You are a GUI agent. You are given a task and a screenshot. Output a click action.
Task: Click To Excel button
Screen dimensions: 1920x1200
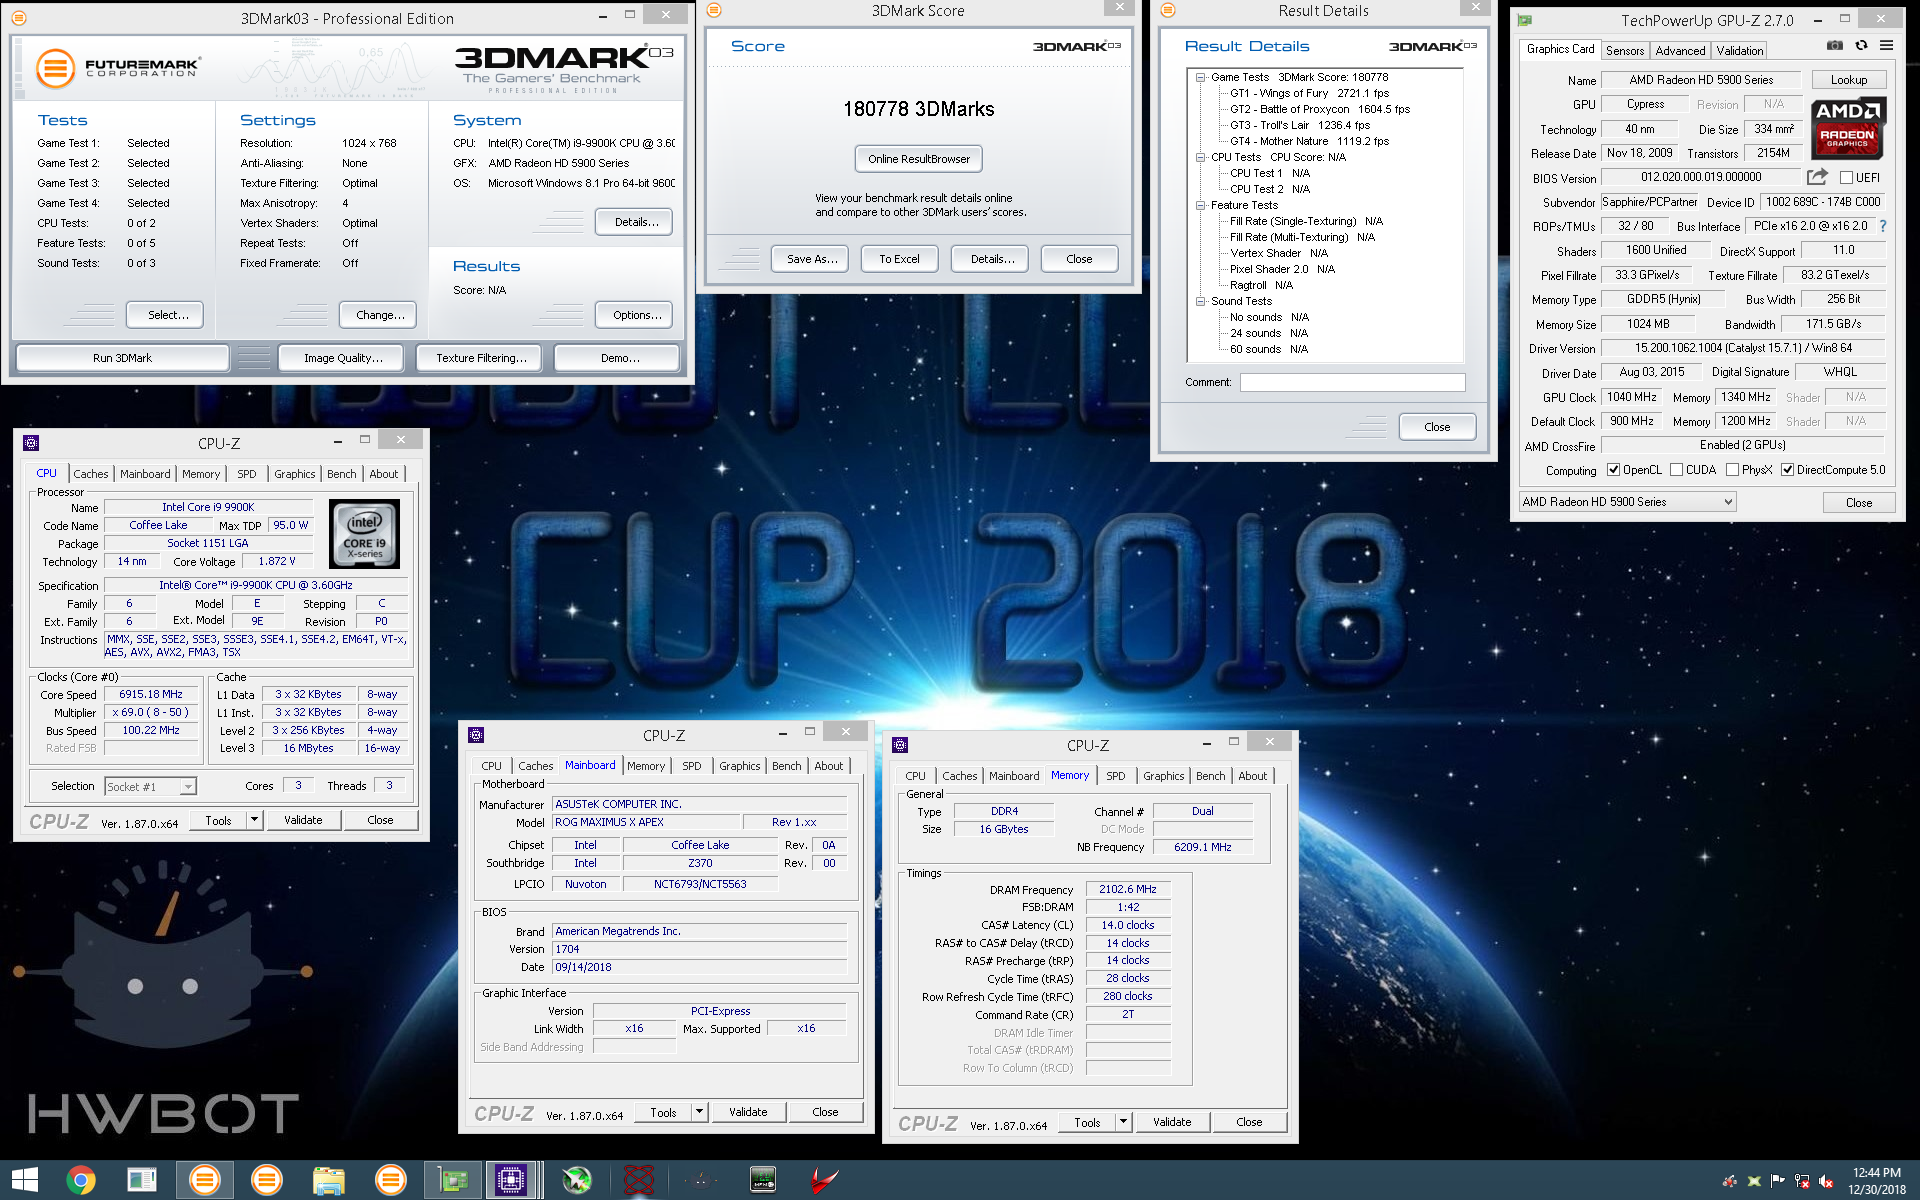click(899, 259)
